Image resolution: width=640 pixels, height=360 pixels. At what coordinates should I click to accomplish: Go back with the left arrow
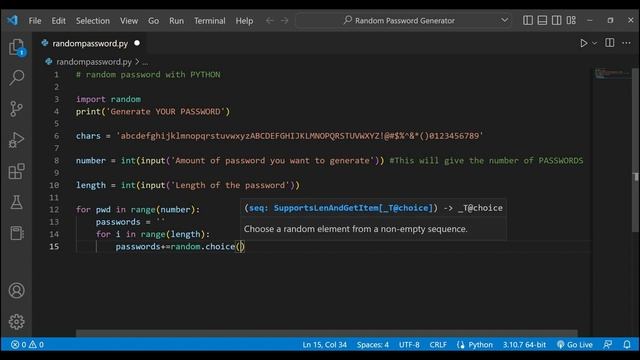tap(269, 20)
